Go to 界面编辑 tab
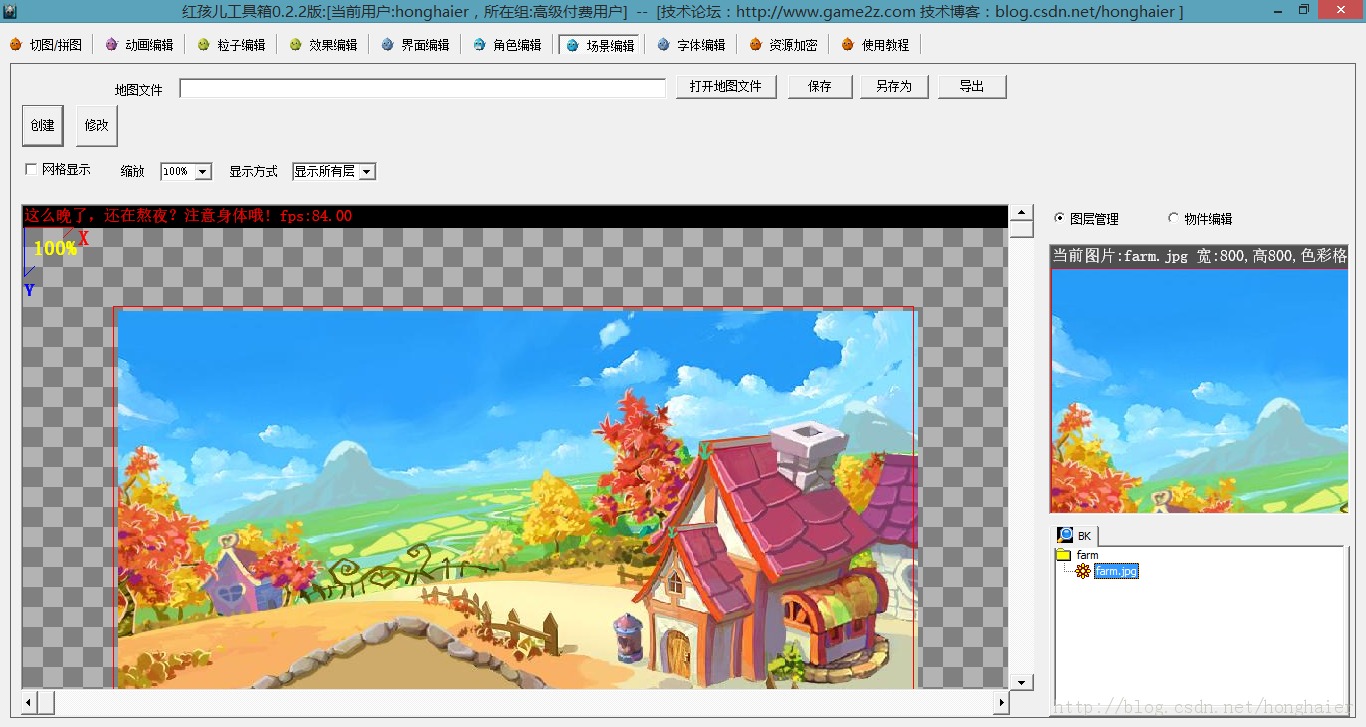1366x727 pixels. point(416,45)
